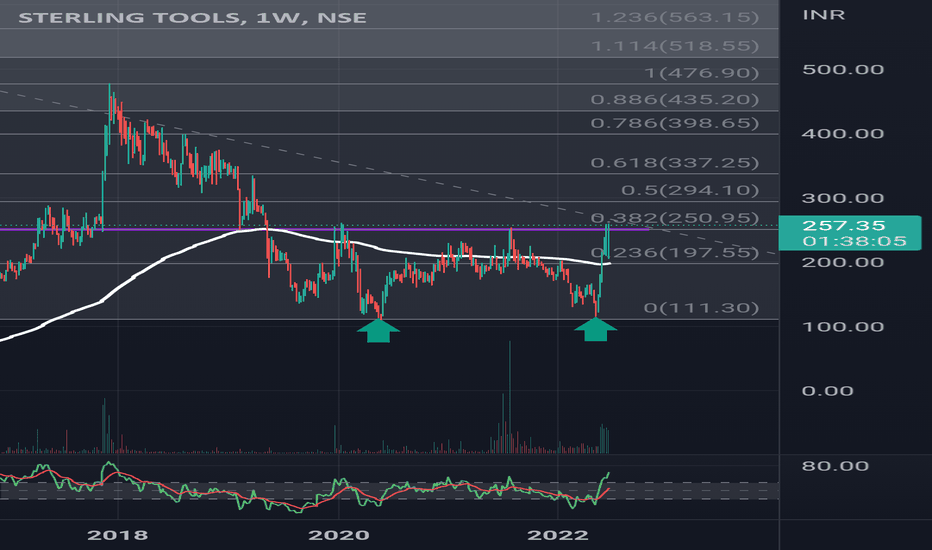The height and width of the screenshot is (550, 932).
Task: Click the 300.00 price axis label
Action: coord(843,198)
